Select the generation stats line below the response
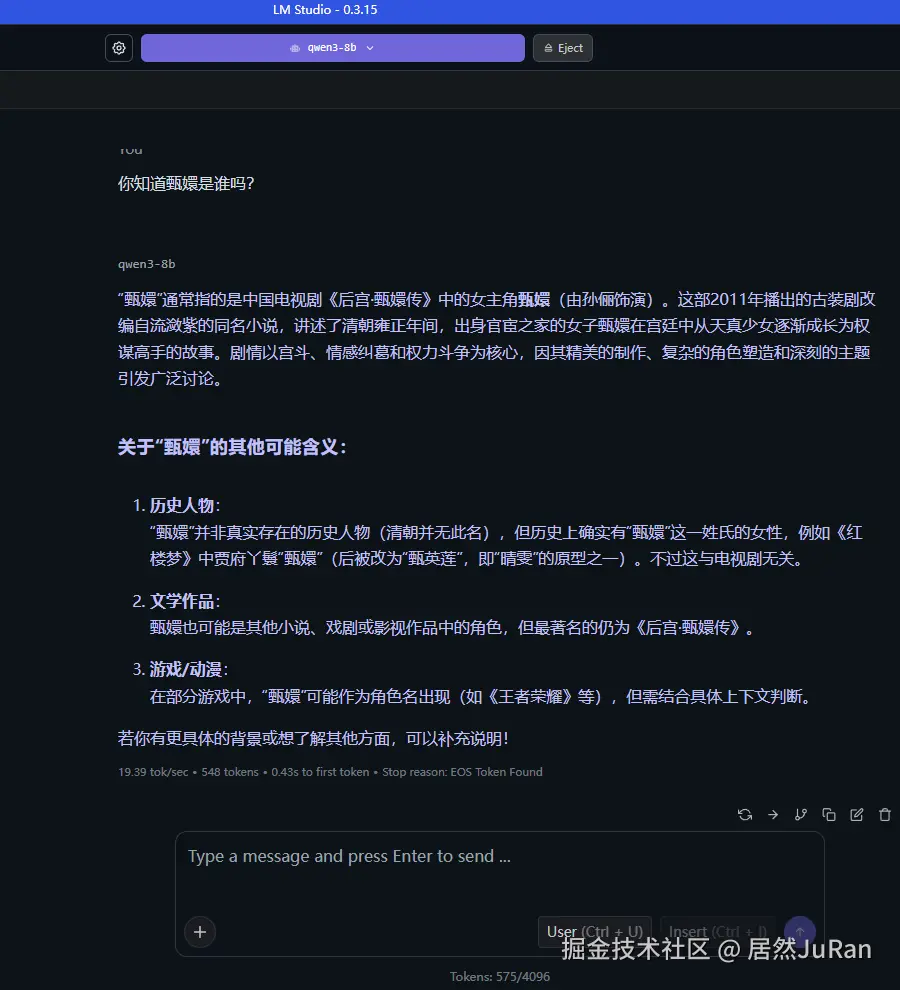900x990 pixels. pos(330,771)
